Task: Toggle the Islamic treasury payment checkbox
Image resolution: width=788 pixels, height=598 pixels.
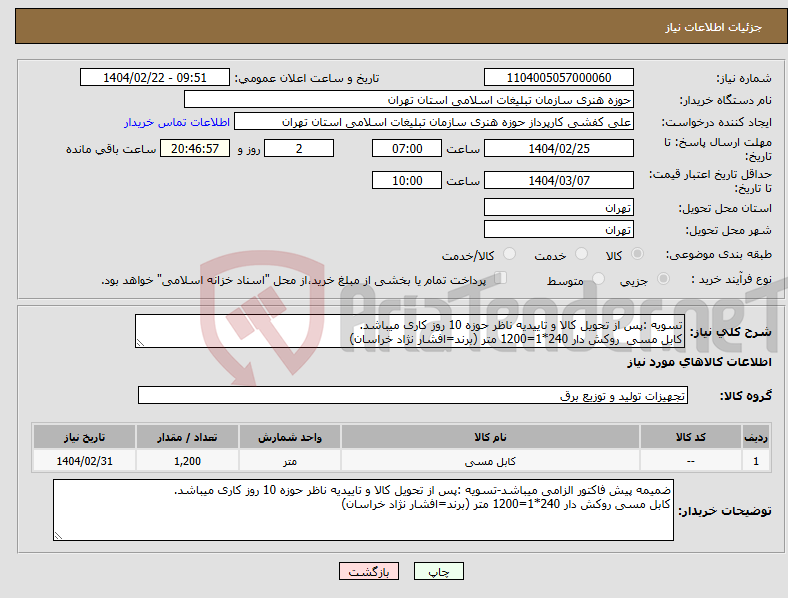Action: tap(500, 278)
